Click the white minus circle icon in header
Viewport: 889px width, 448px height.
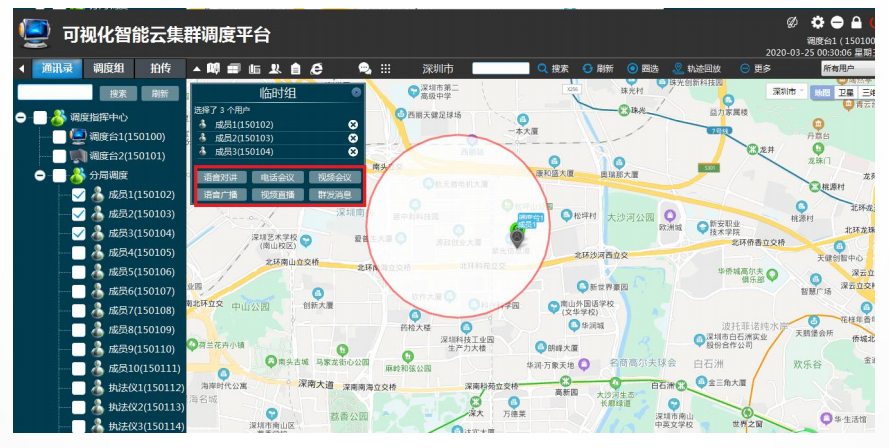coord(837,23)
